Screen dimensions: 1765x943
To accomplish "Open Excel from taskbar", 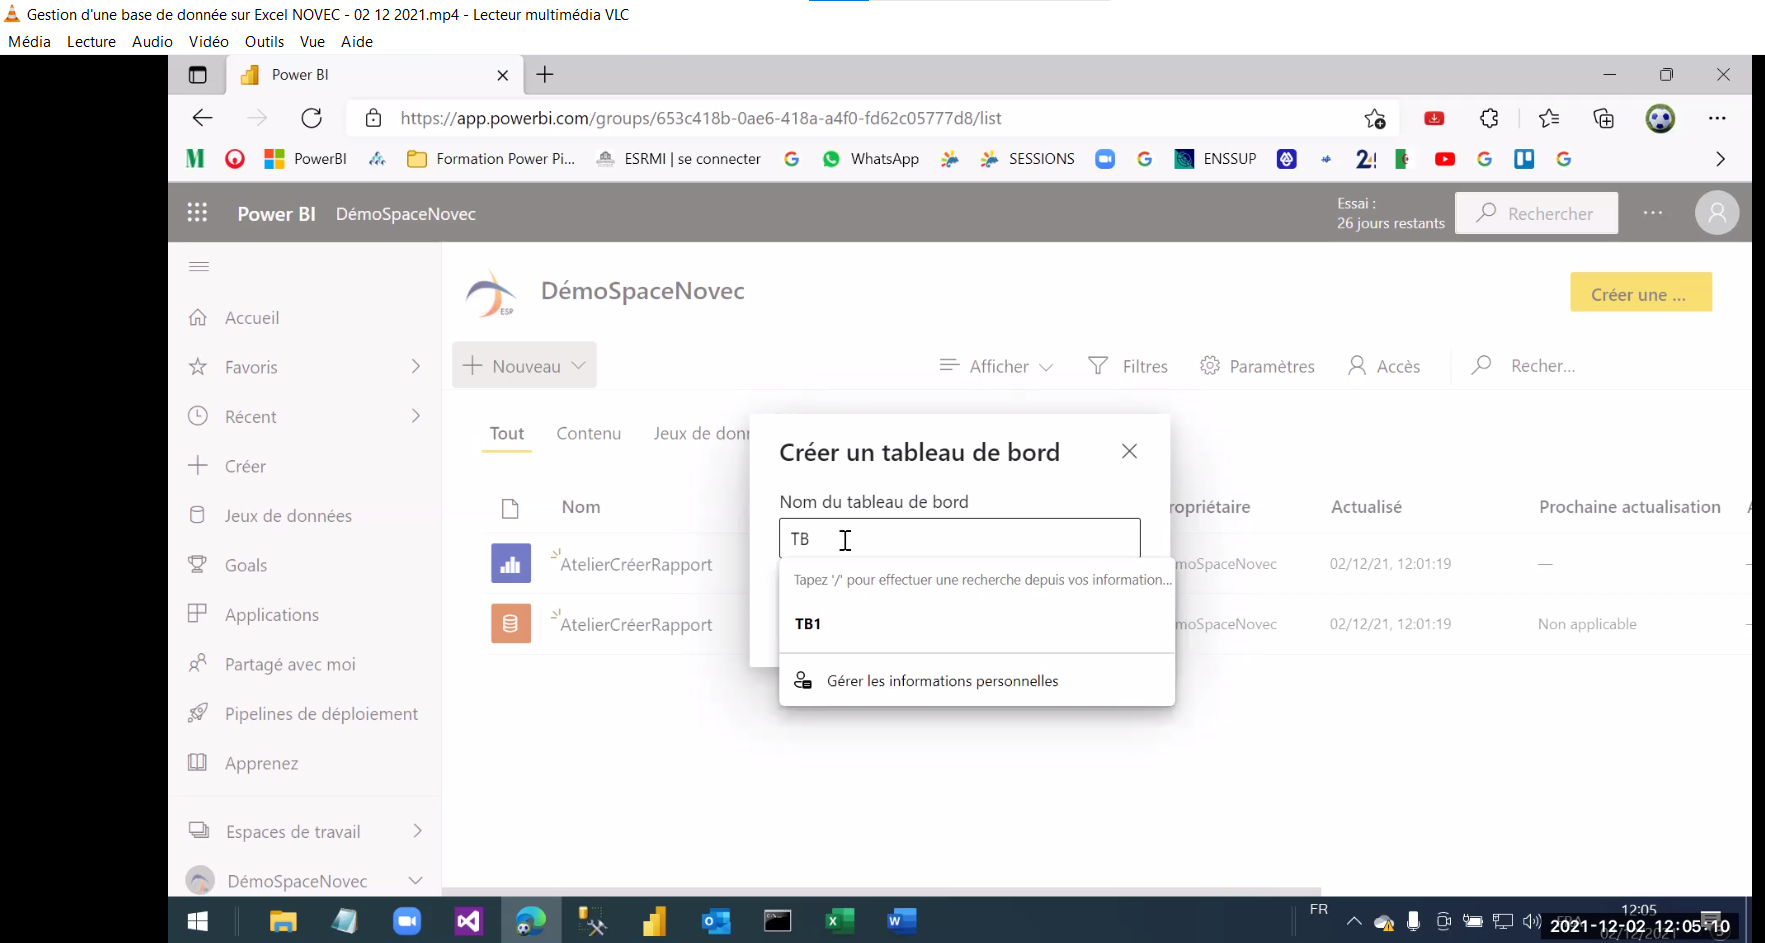I will click(x=840, y=921).
